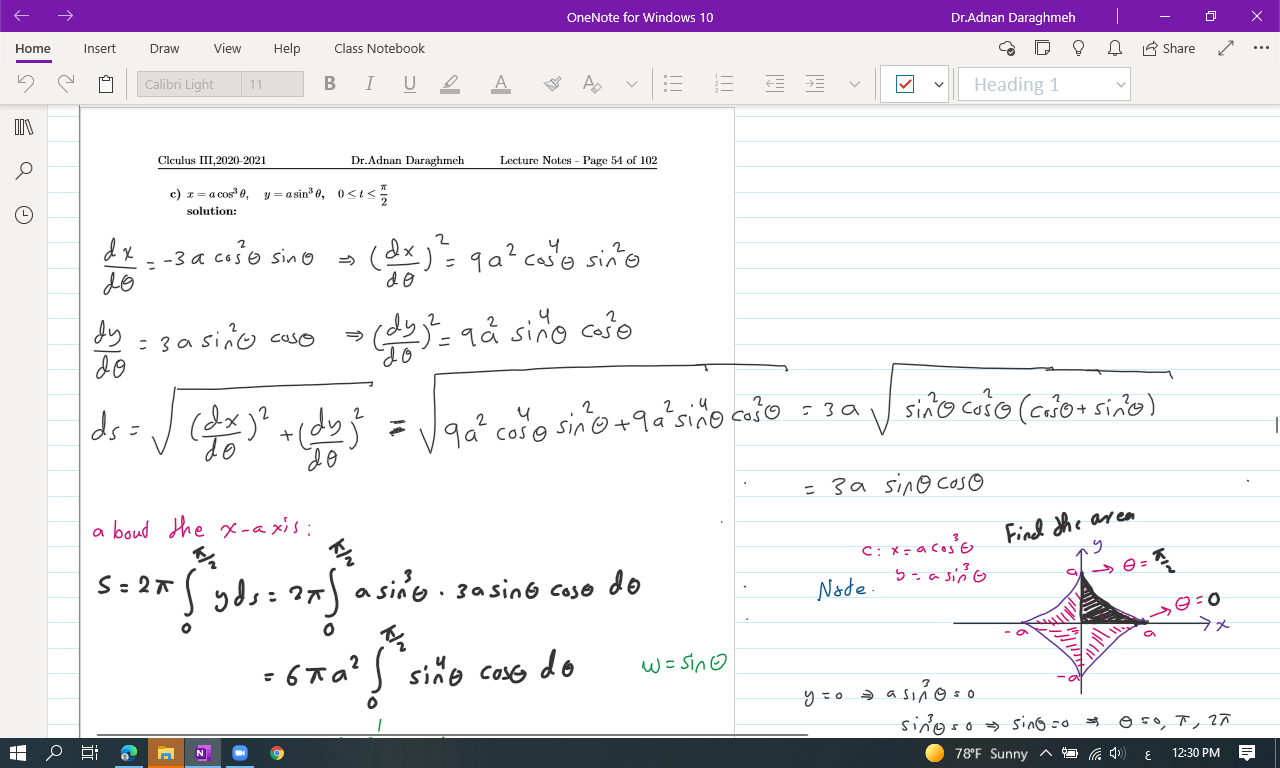The height and width of the screenshot is (768, 1280).
Task: Click the Back arrow in title bar
Action: point(22,16)
